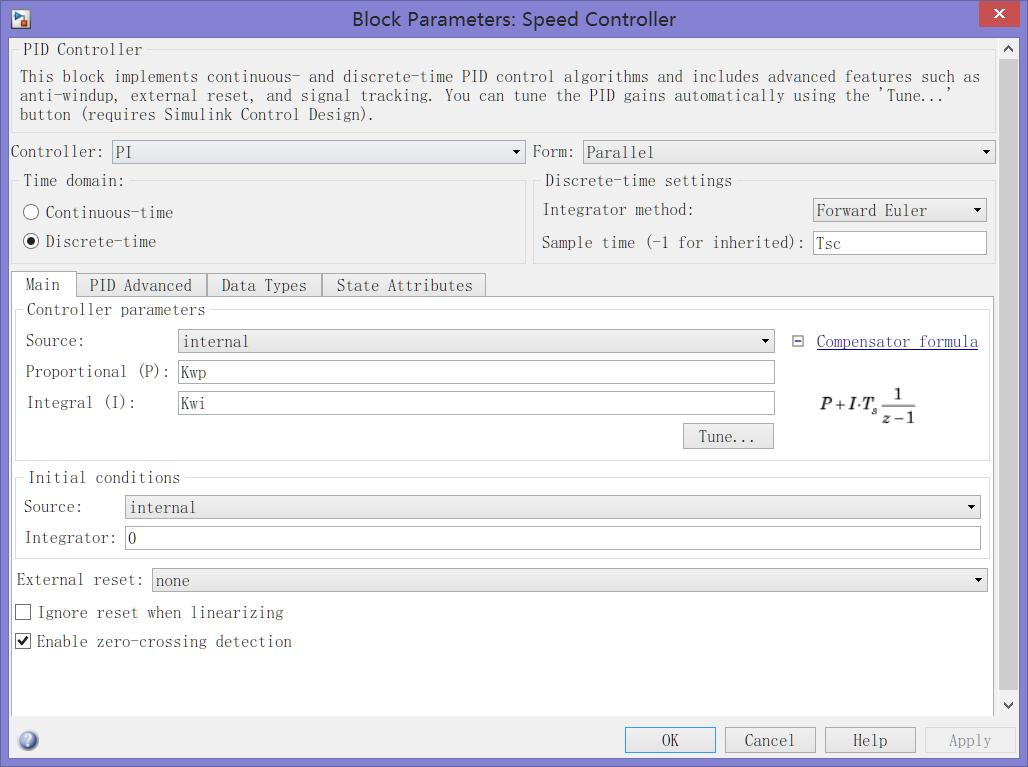1028x767 pixels.
Task: Click the scroll down arrow of the dialog scrollbar
Action: pyautogui.click(x=1008, y=705)
